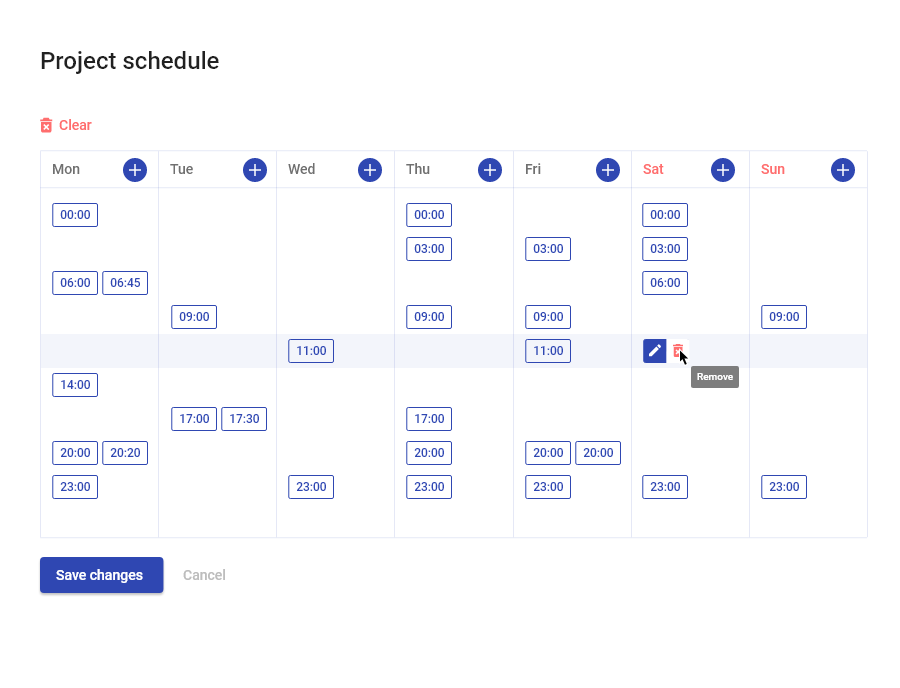The height and width of the screenshot is (688, 900).
Task: Cancel the schedule edits
Action: pyautogui.click(x=204, y=575)
